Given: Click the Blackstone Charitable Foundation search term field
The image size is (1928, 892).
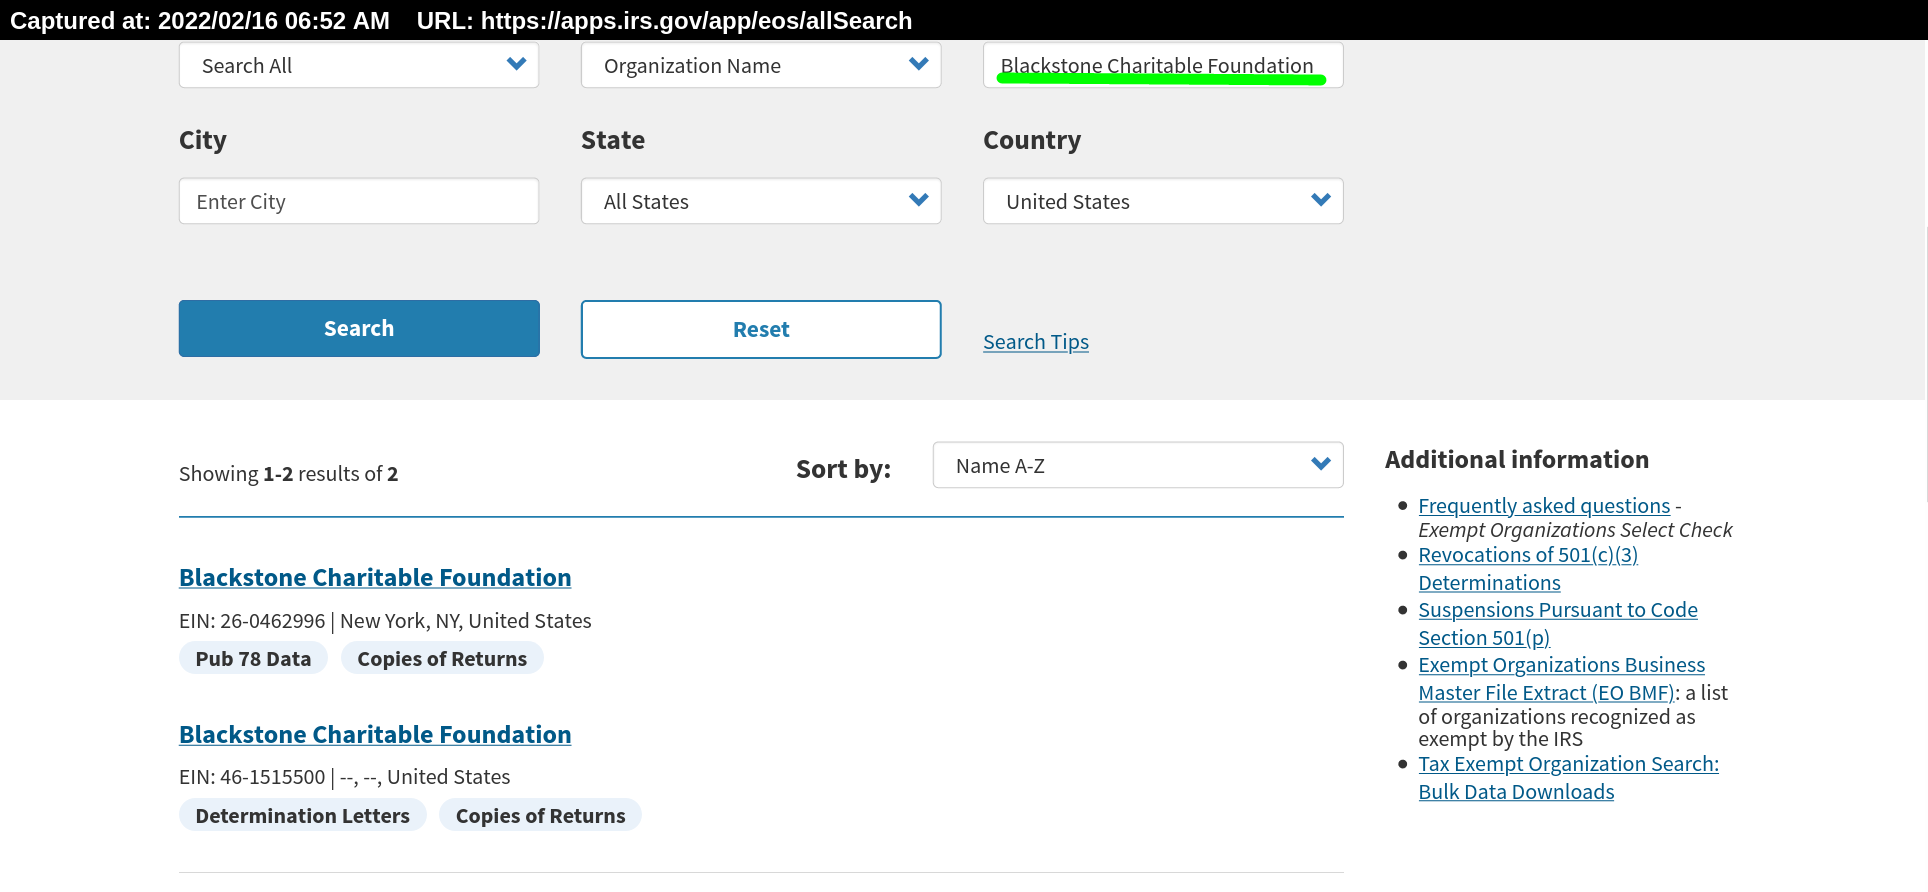Looking at the screenshot, I should click(x=1163, y=65).
